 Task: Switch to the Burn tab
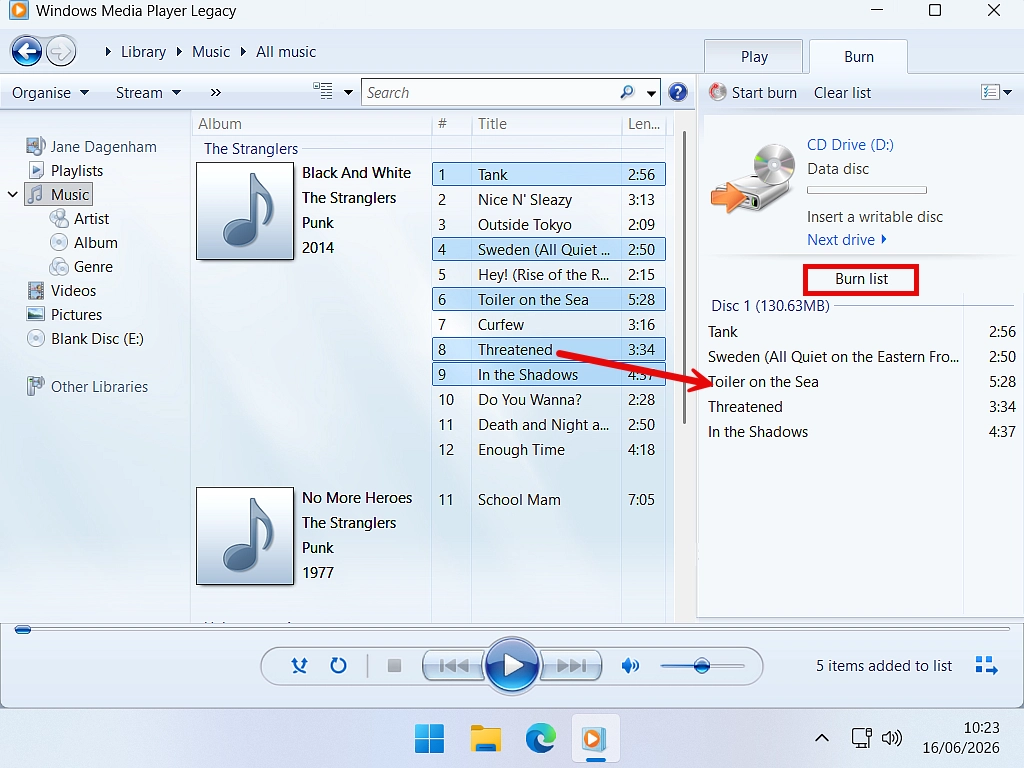(858, 57)
